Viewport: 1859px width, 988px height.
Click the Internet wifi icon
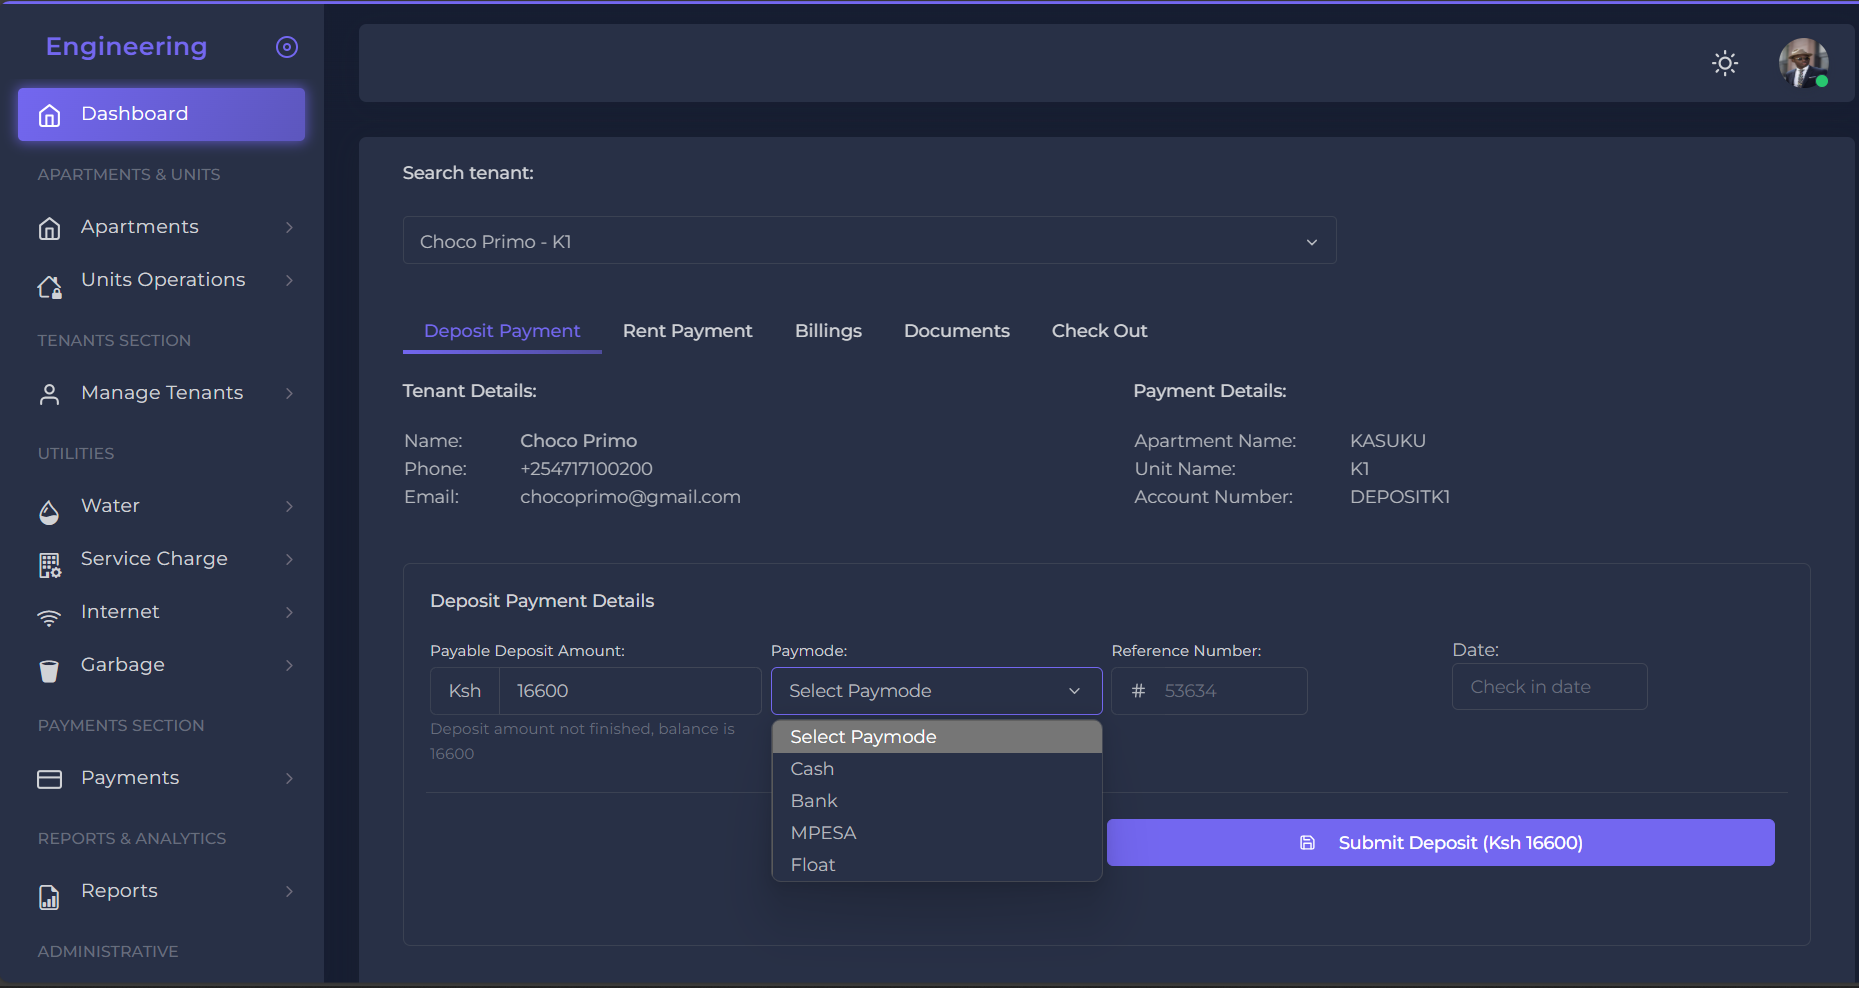coord(49,618)
